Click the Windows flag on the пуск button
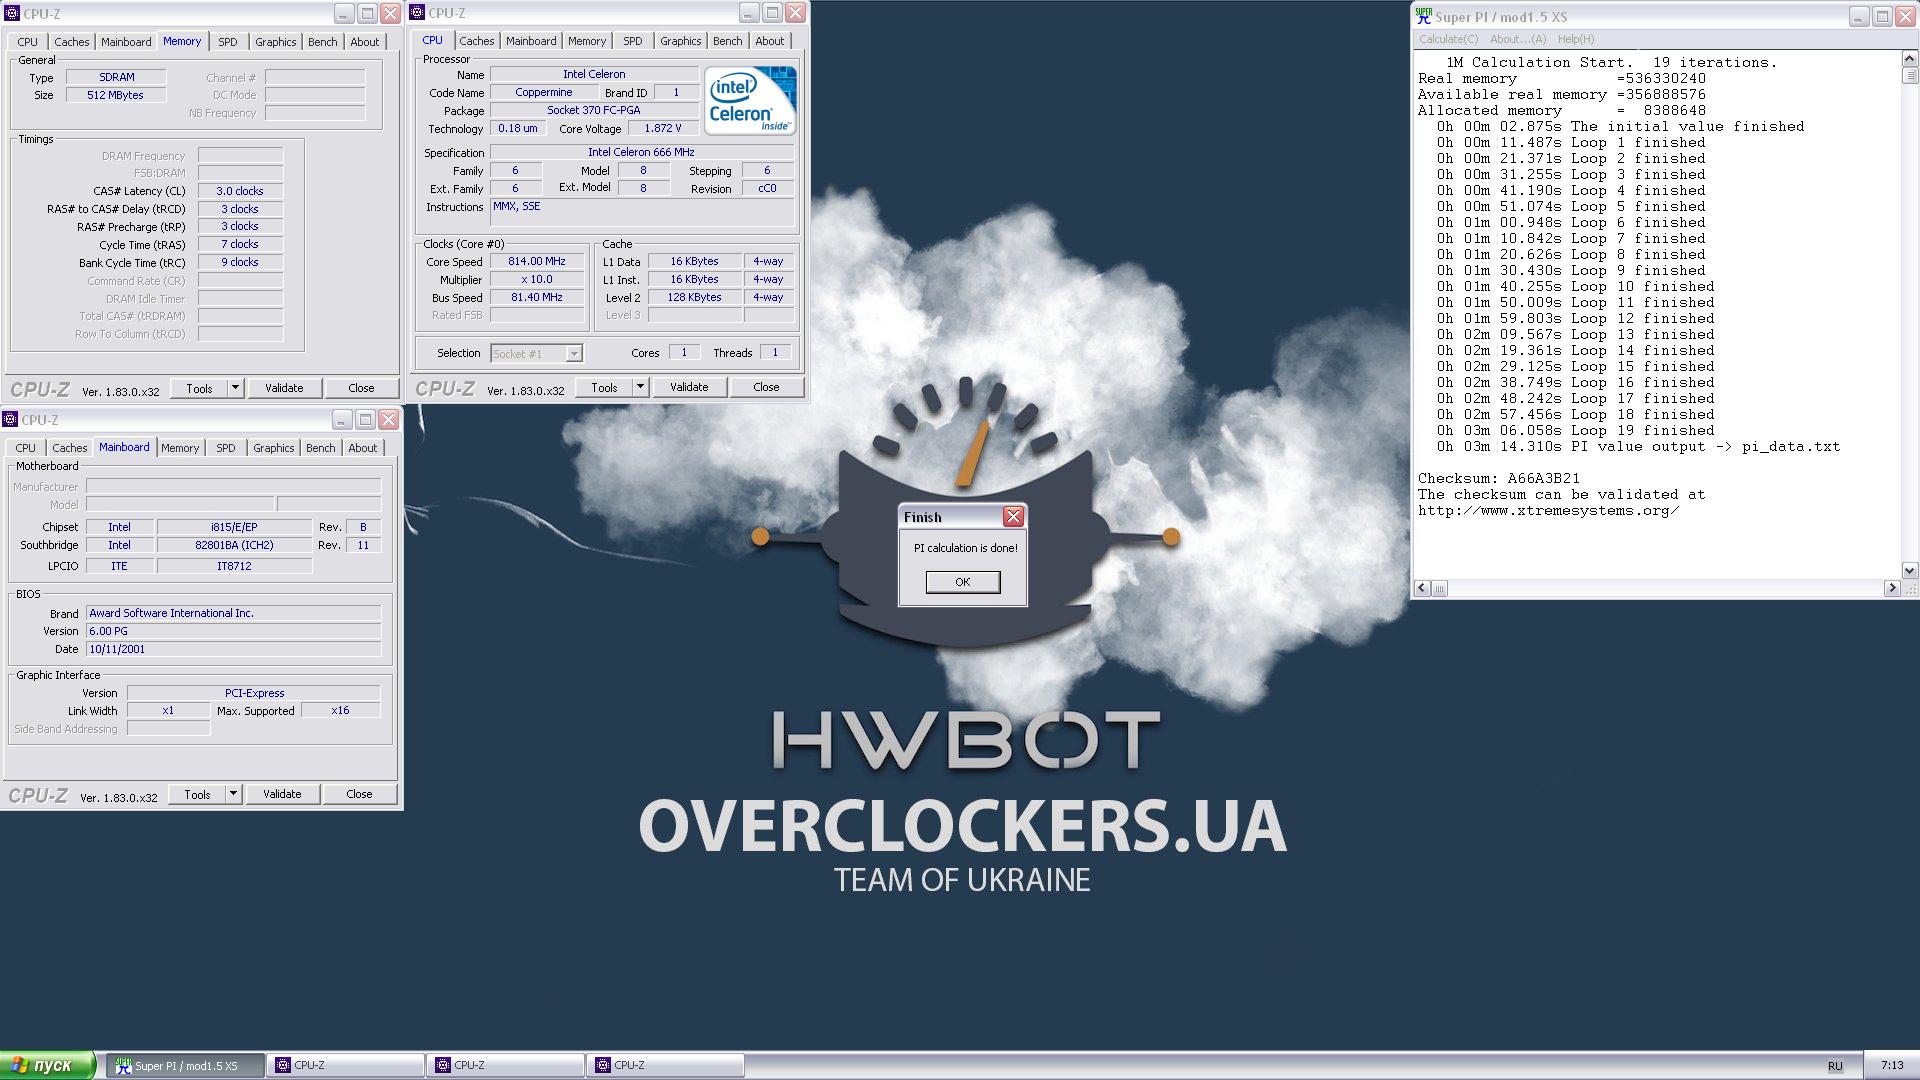Screen dimensions: 1920x1080 19,1065
